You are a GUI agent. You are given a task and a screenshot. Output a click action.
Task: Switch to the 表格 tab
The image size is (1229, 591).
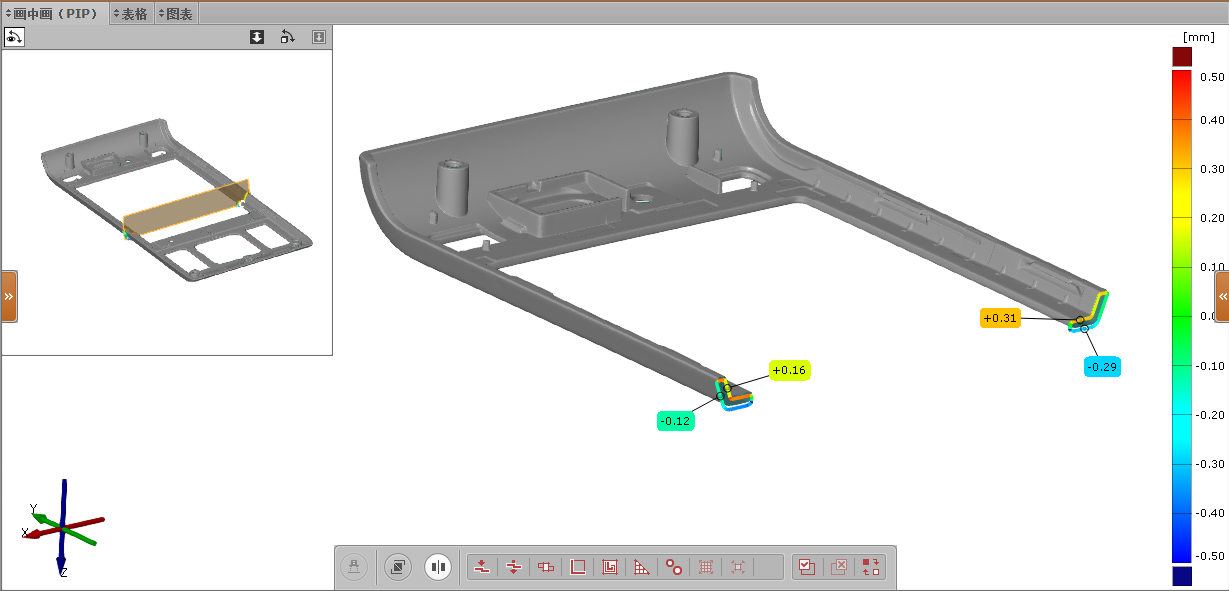[131, 13]
